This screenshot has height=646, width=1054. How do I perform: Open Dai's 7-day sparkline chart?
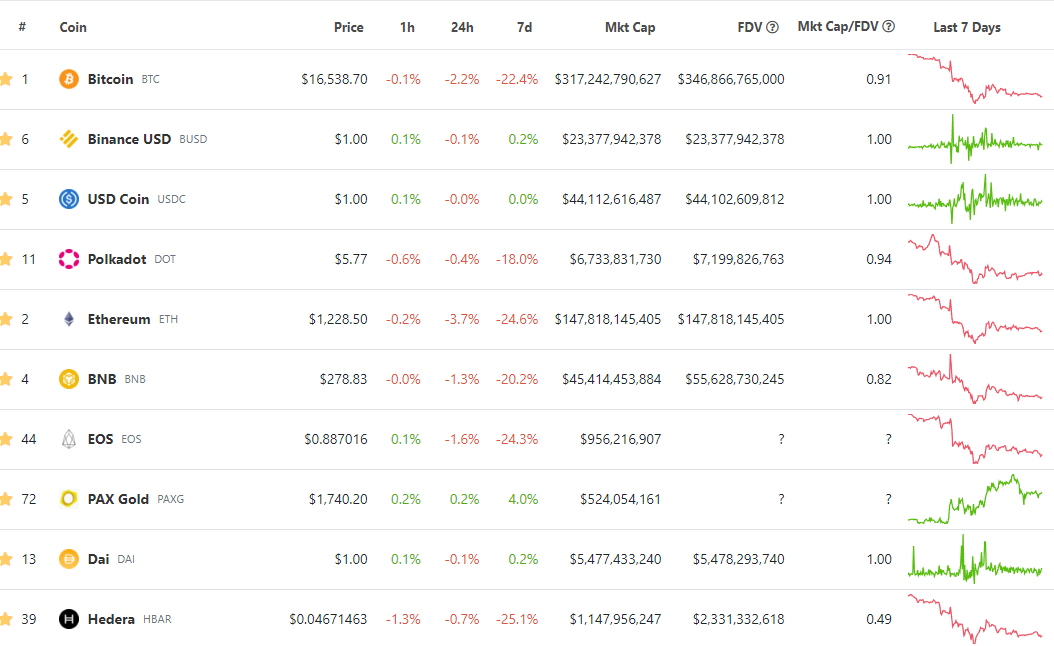coord(975,559)
